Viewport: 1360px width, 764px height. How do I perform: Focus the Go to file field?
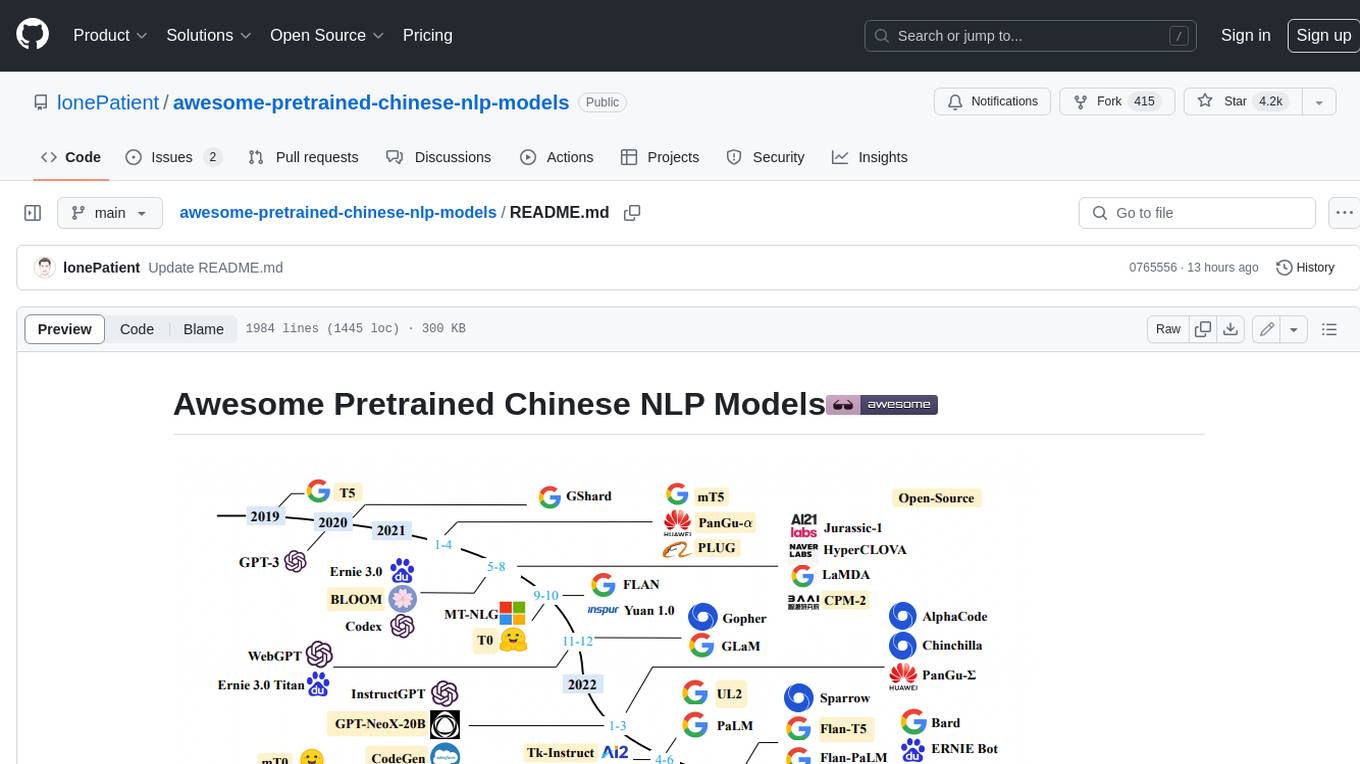pos(1197,213)
